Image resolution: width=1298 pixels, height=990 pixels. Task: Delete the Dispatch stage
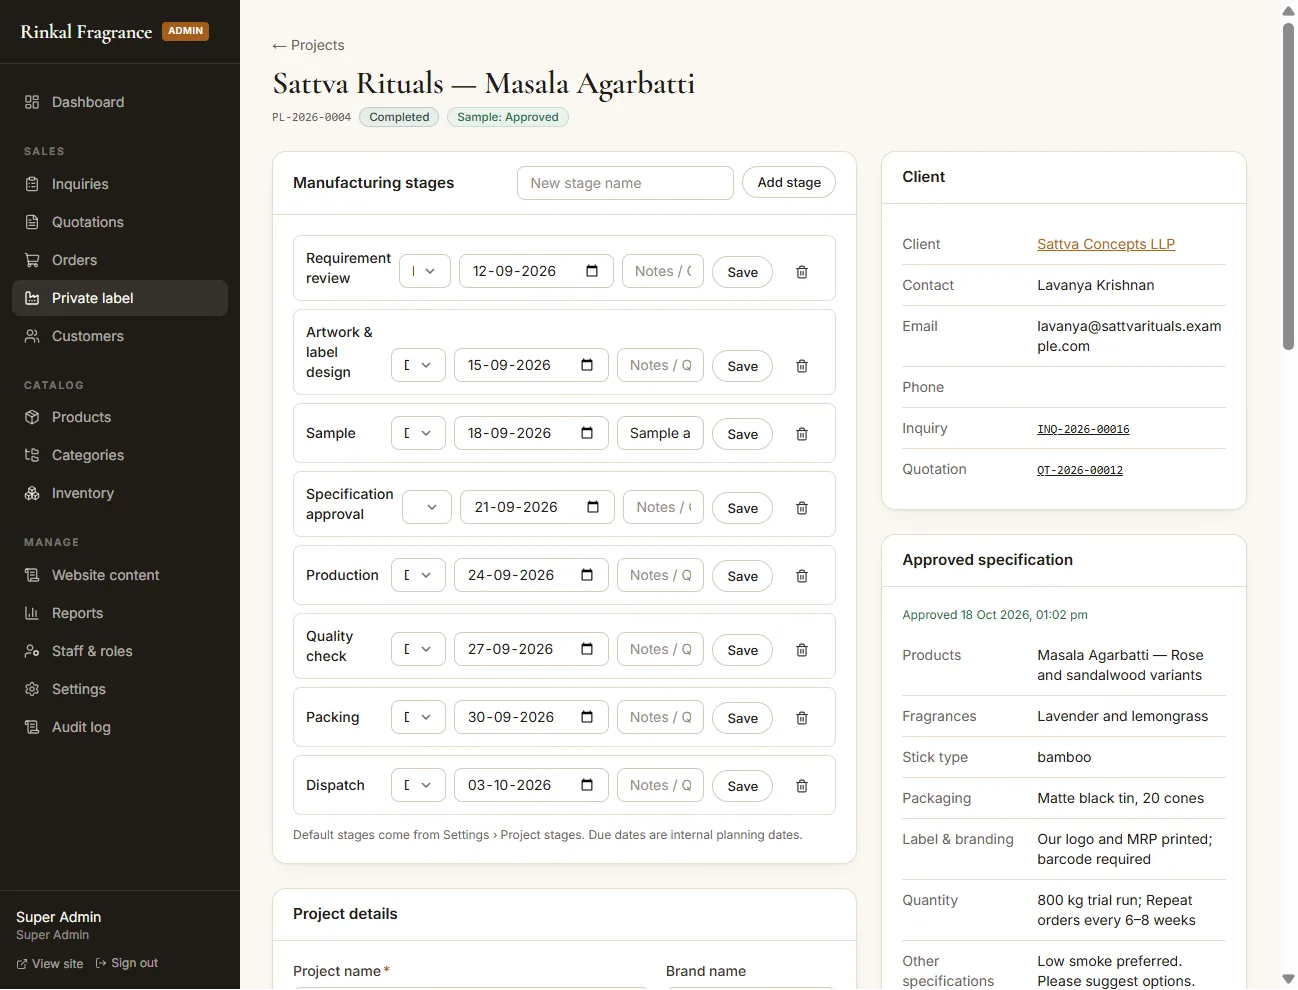coord(802,786)
